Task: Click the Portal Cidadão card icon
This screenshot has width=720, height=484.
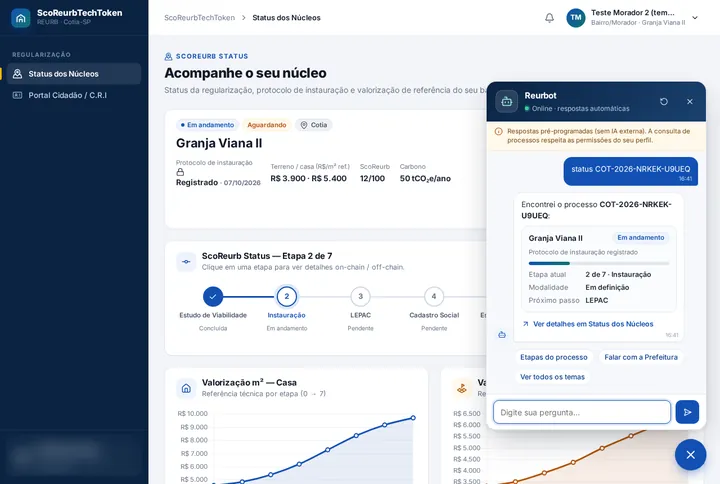Action: (x=17, y=95)
